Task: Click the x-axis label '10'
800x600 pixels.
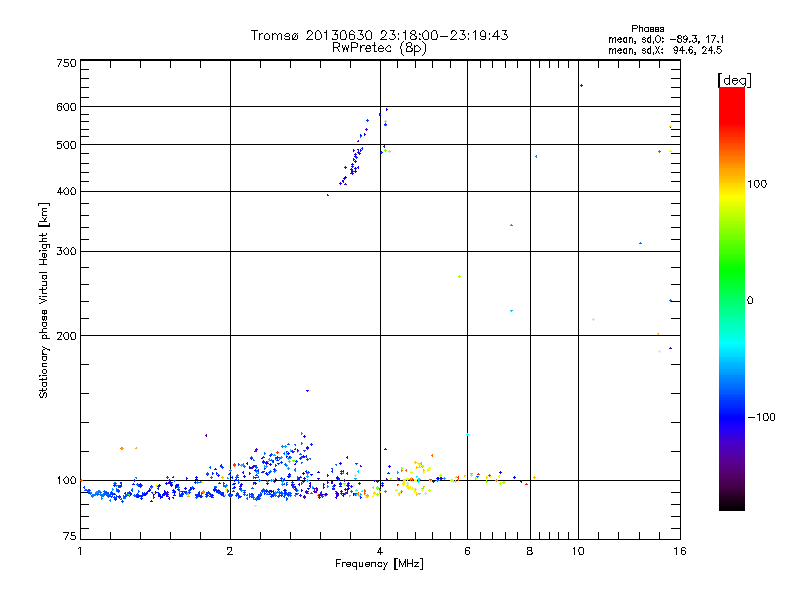Action: tap(578, 551)
